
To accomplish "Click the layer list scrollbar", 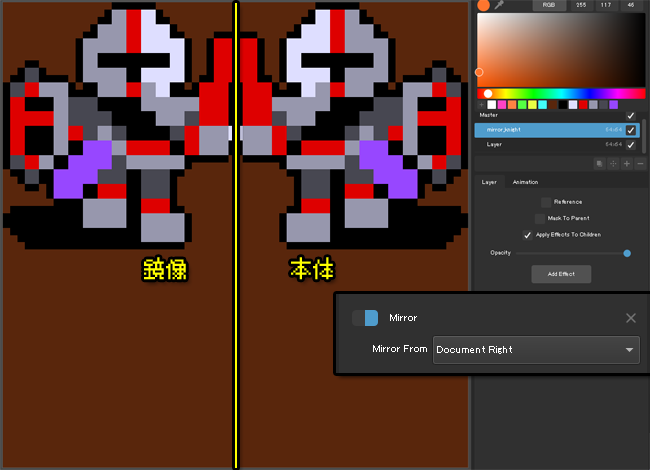I will click(643, 136).
